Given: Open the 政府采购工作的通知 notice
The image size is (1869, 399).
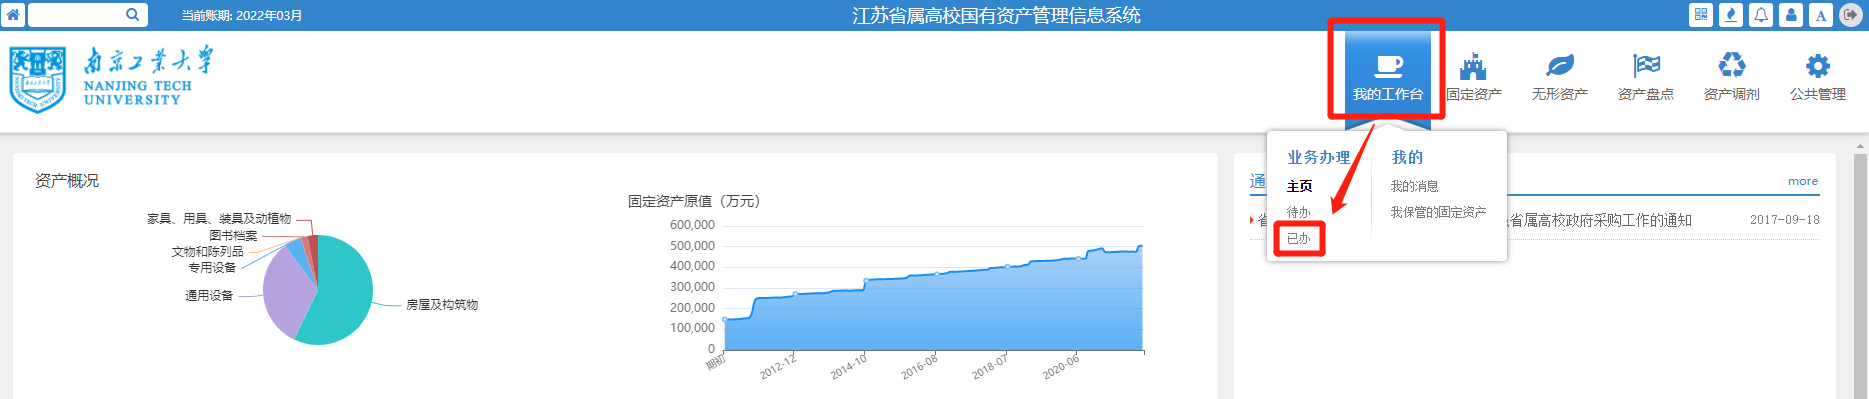Looking at the screenshot, I should 1600,220.
